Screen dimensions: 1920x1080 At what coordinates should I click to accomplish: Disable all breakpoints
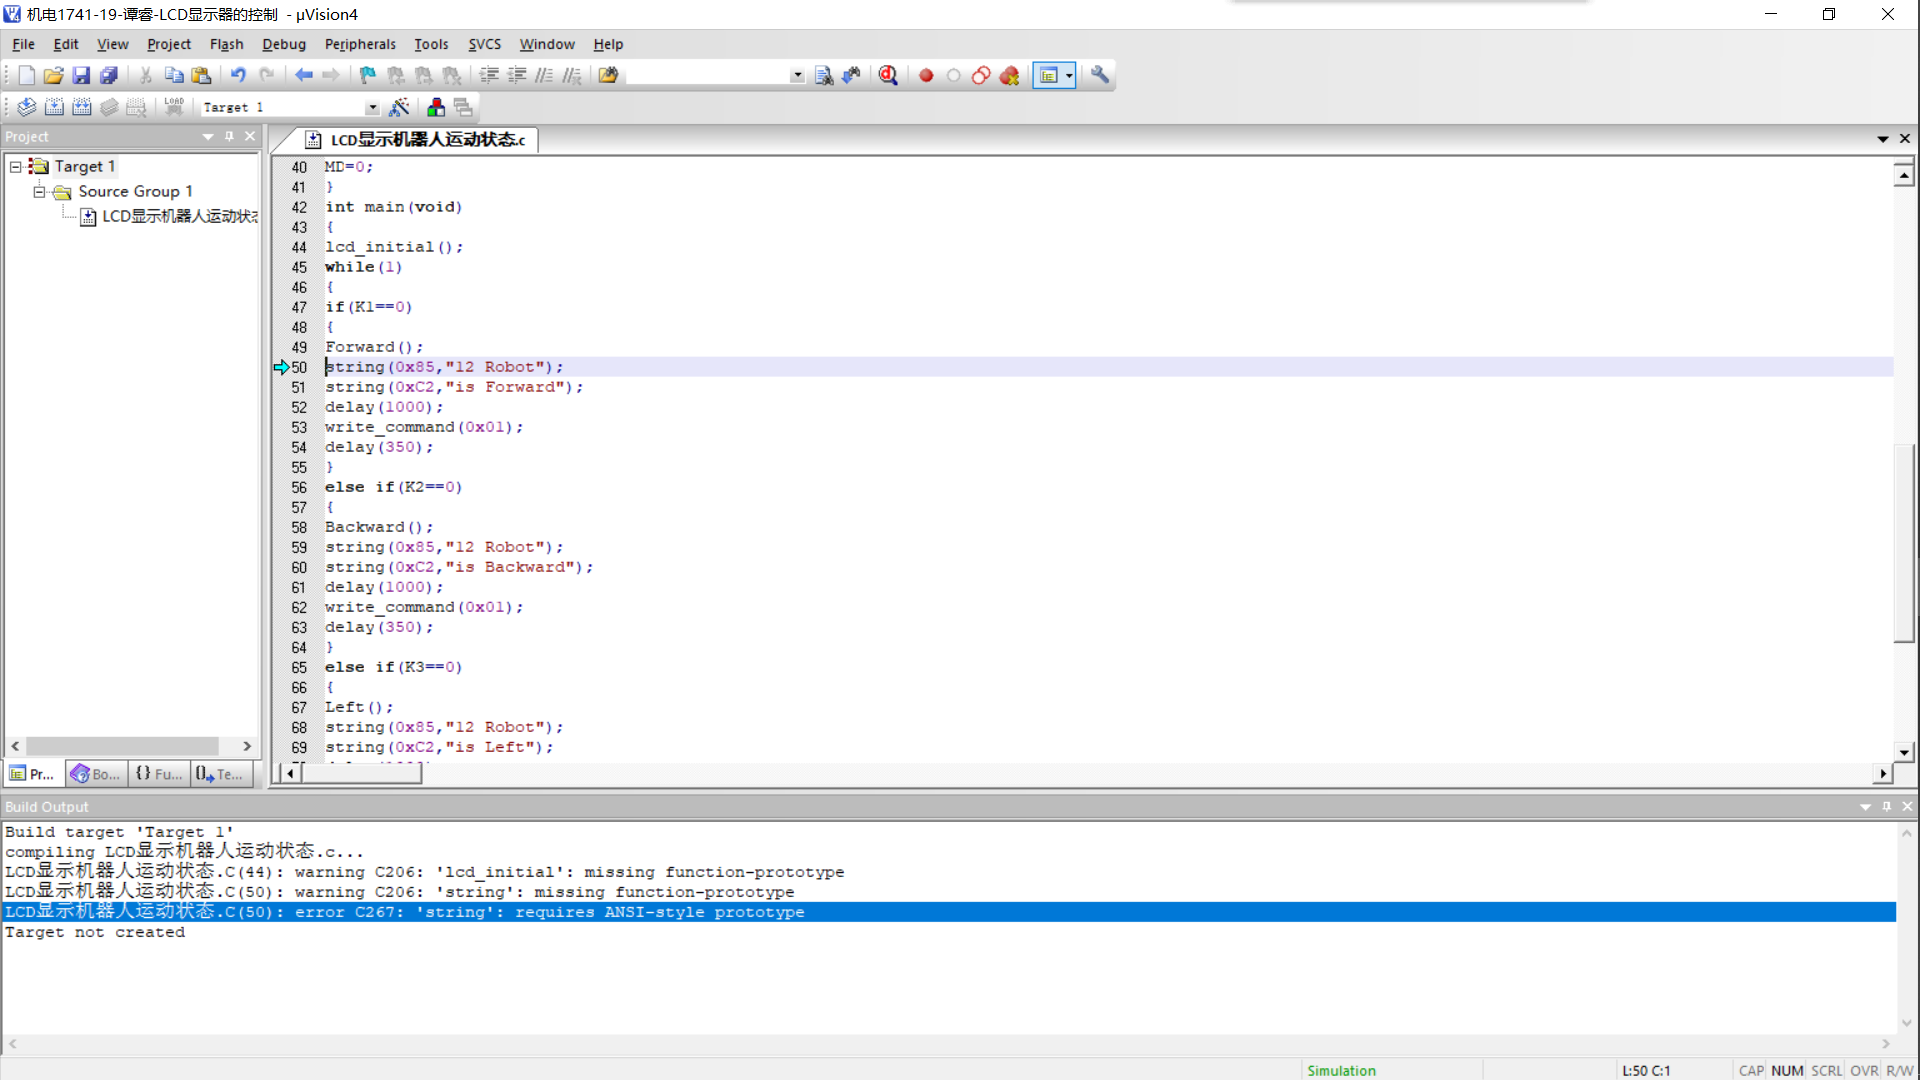pos(981,75)
